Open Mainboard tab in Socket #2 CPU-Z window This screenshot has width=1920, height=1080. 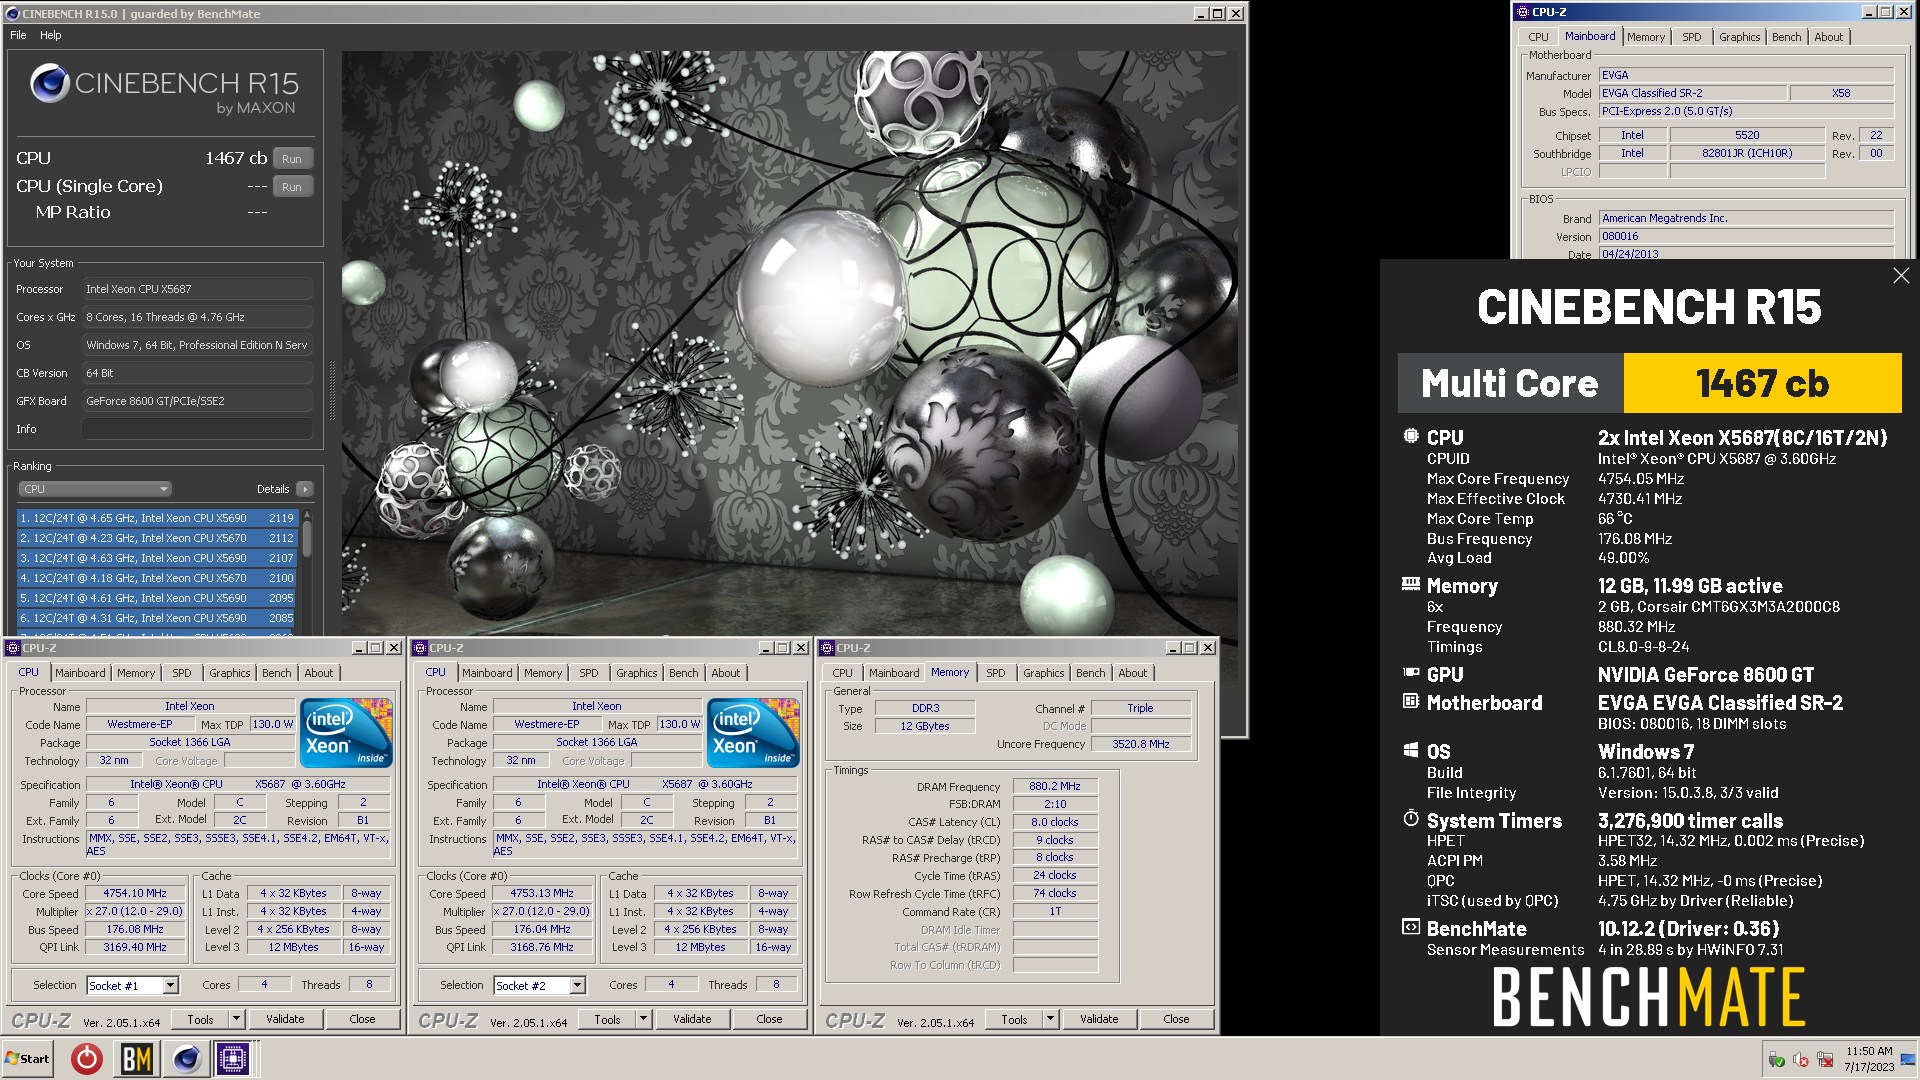click(x=487, y=673)
